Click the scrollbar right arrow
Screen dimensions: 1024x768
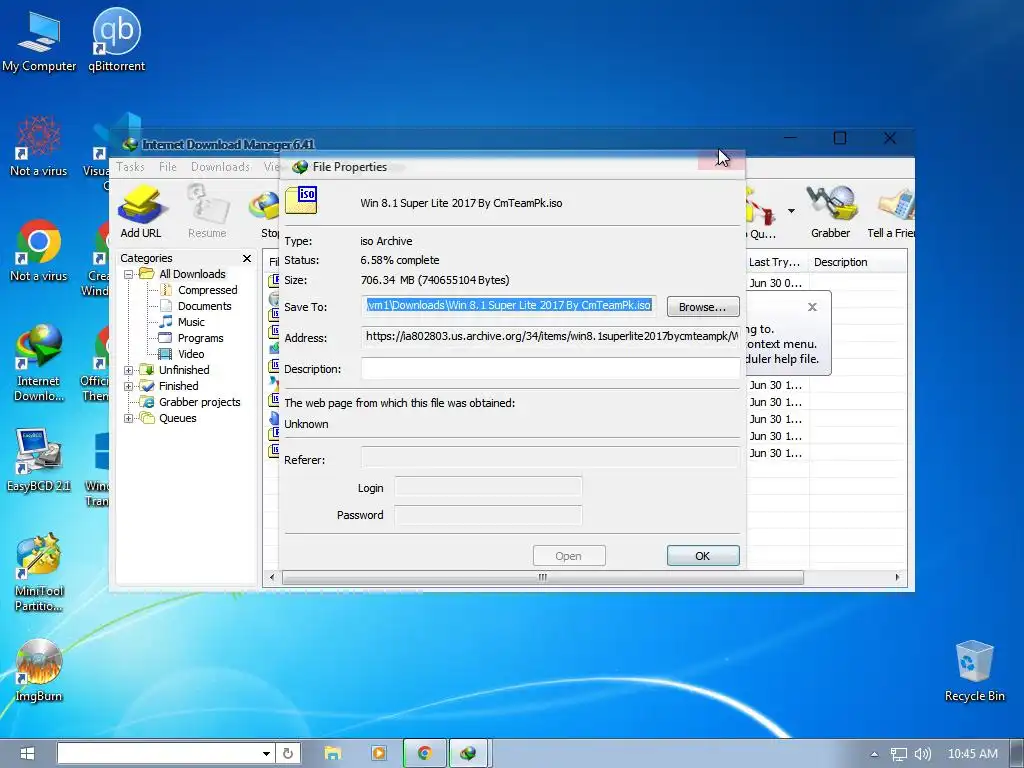pyautogui.click(x=898, y=578)
